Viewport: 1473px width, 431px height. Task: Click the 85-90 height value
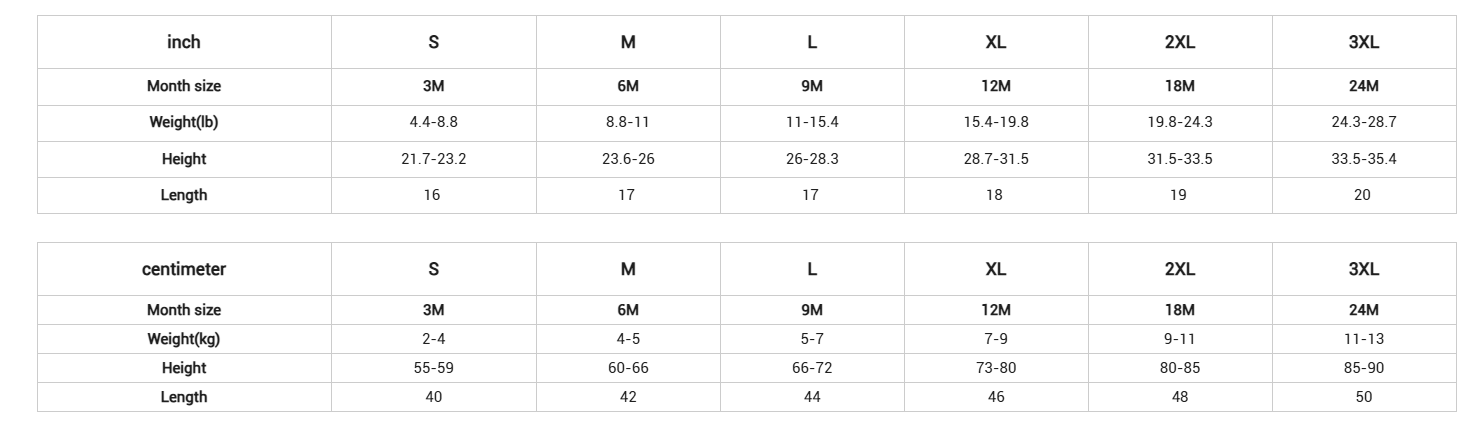click(1363, 368)
